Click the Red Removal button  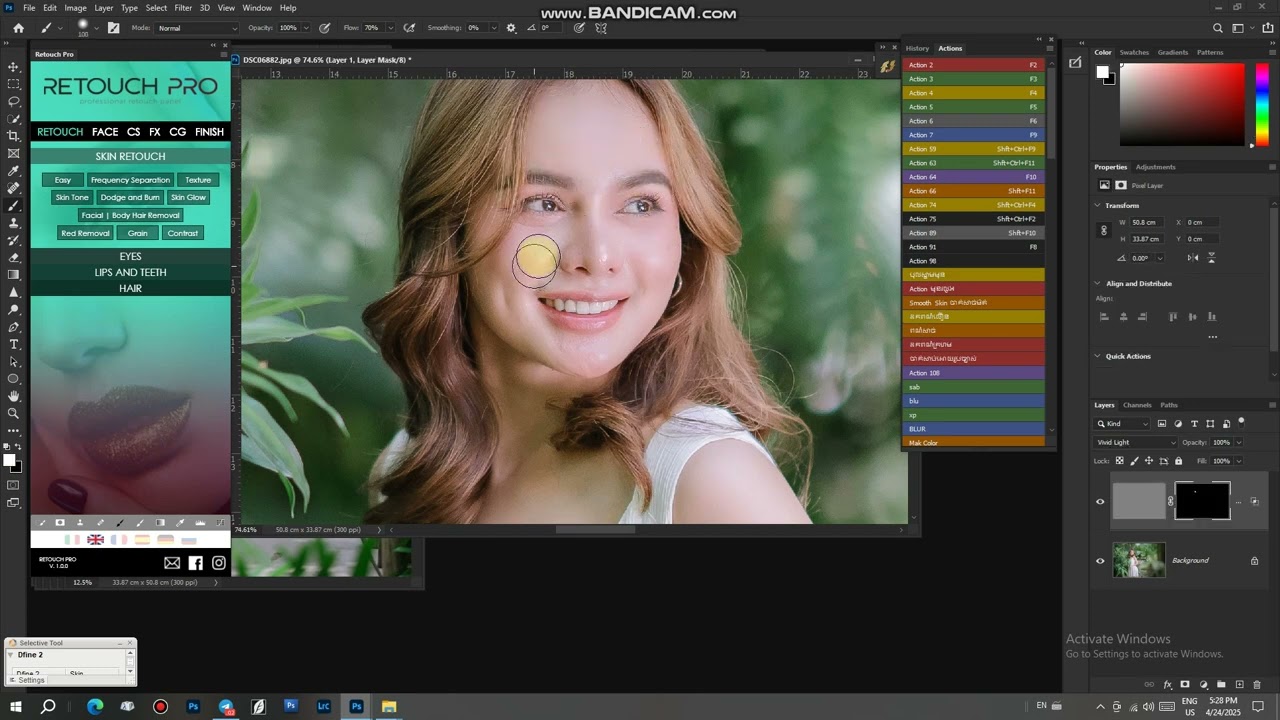pos(85,233)
